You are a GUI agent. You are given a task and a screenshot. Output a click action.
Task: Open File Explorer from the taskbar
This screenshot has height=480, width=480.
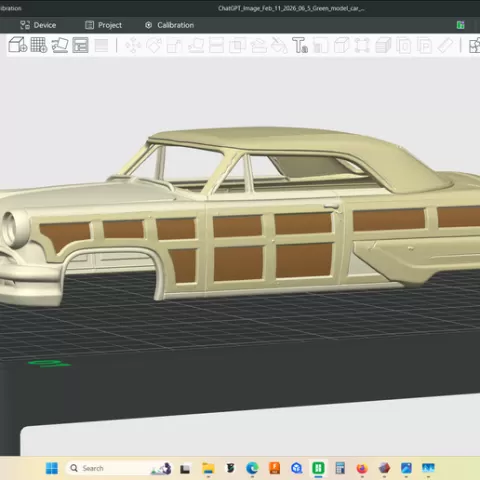pyautogui.click(x=208, y=468)
